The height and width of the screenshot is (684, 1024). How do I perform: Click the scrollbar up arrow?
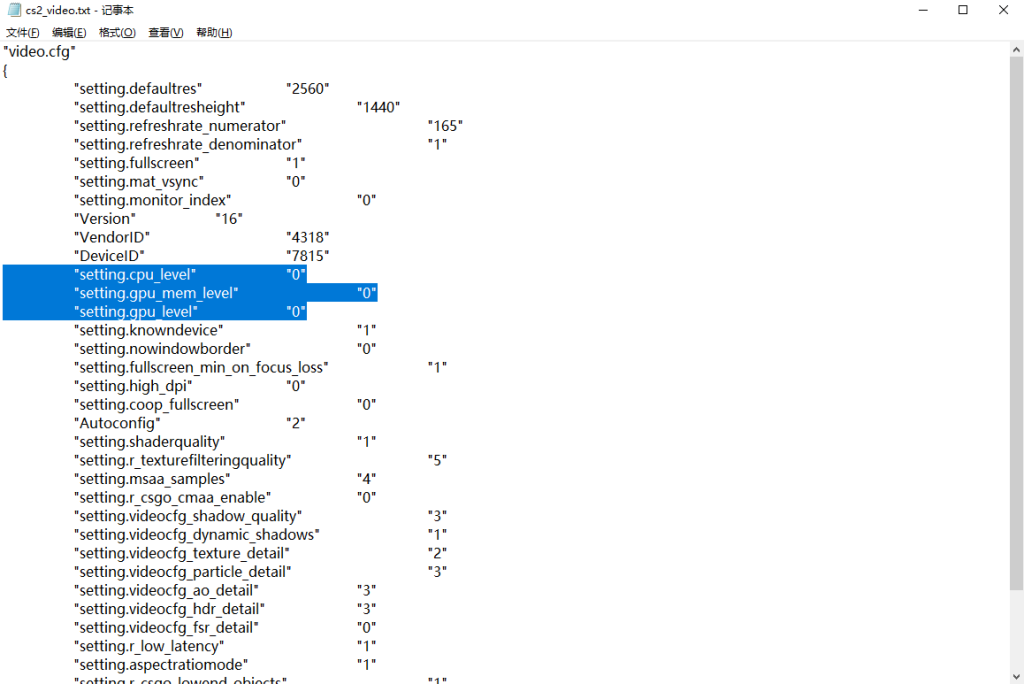point(1015,49)
